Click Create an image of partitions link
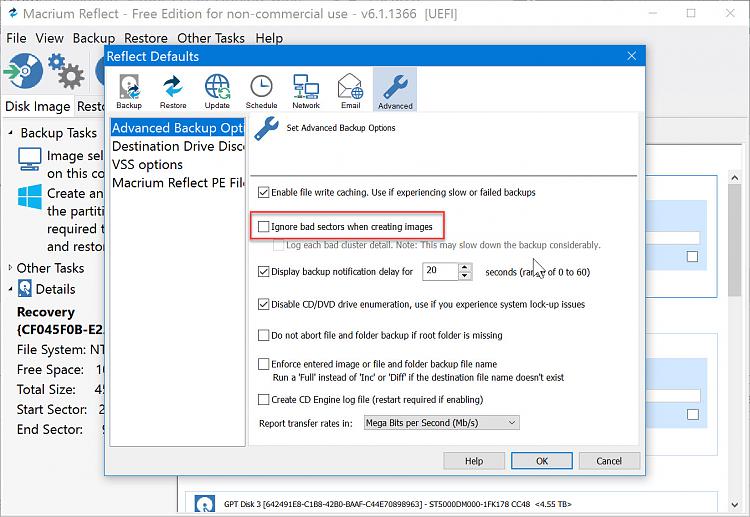The image size is (750, 517). 75,220
